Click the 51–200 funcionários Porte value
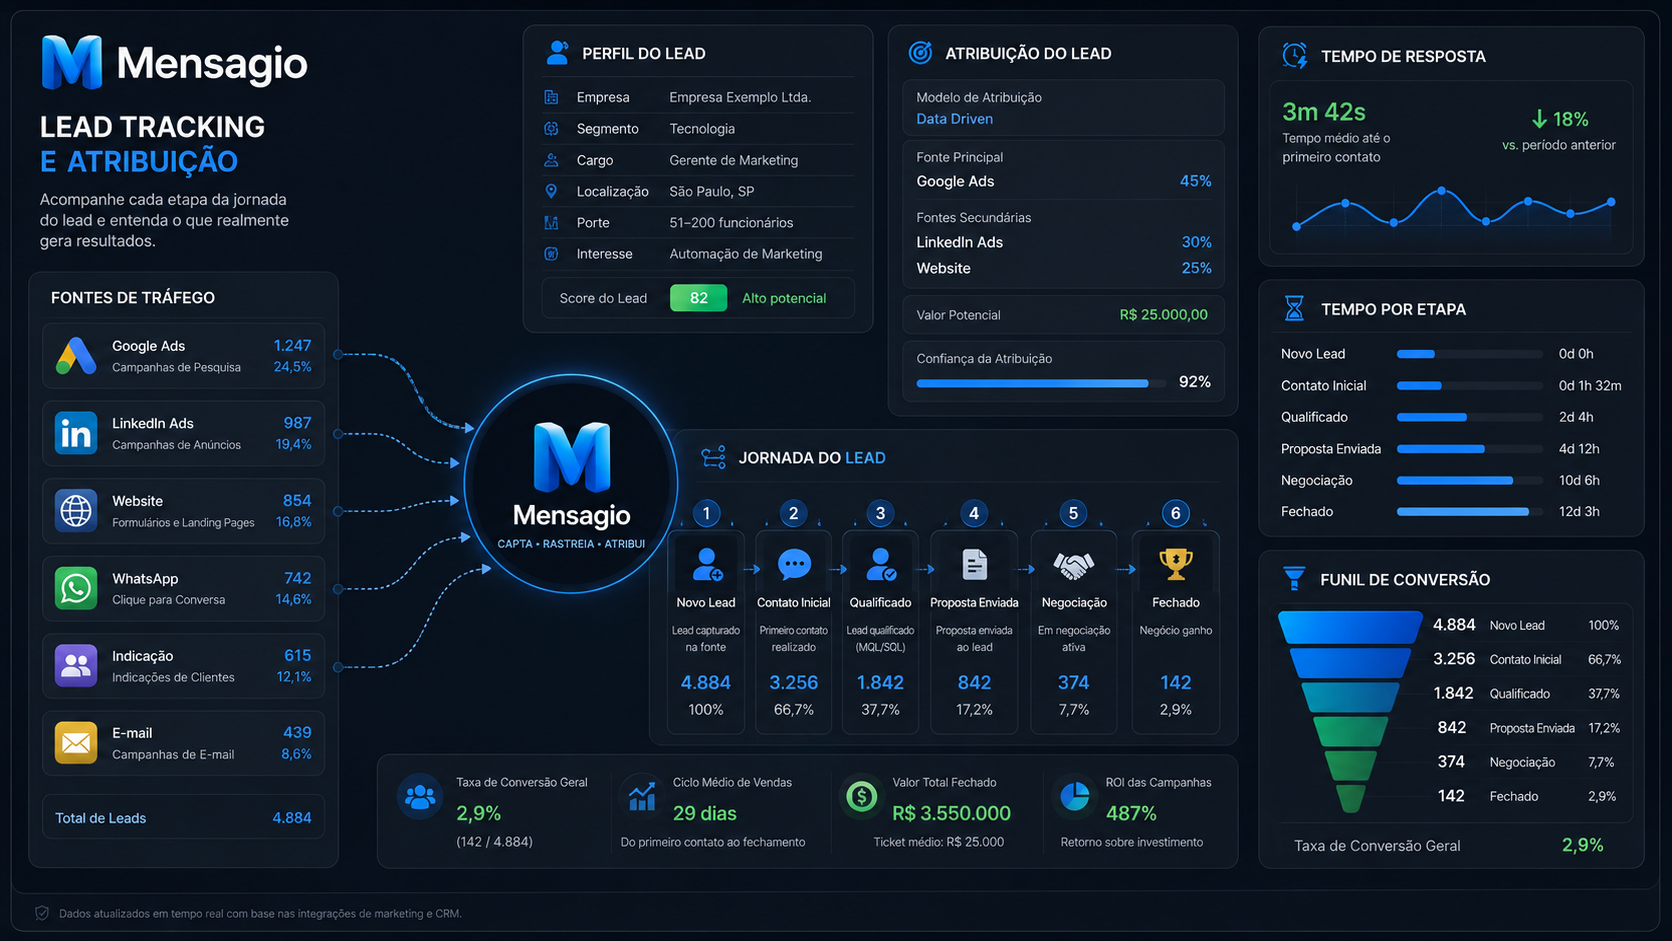 click(x=731, y=223)
